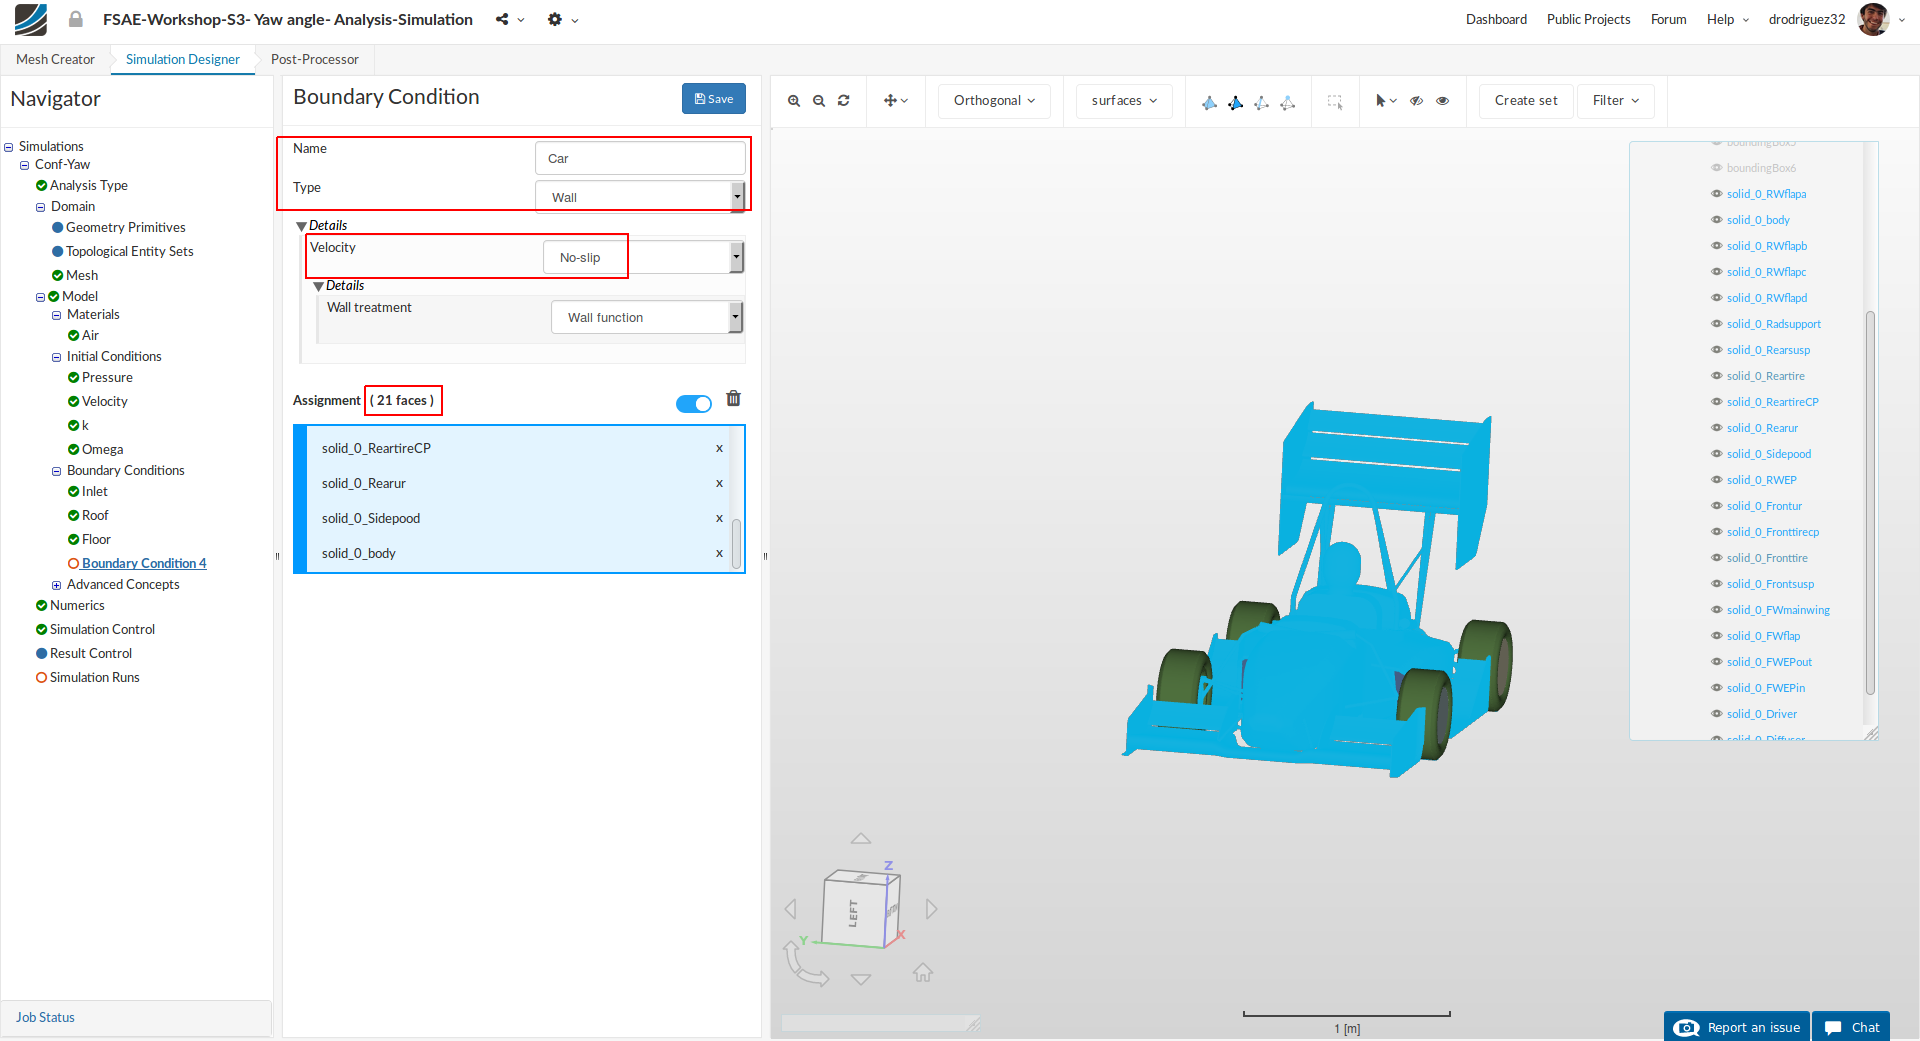This screenshot has height=1041, width=1920.
Task: Toggle visibility of solid_0_RWflapa
Action: (x=1717, y=194)
